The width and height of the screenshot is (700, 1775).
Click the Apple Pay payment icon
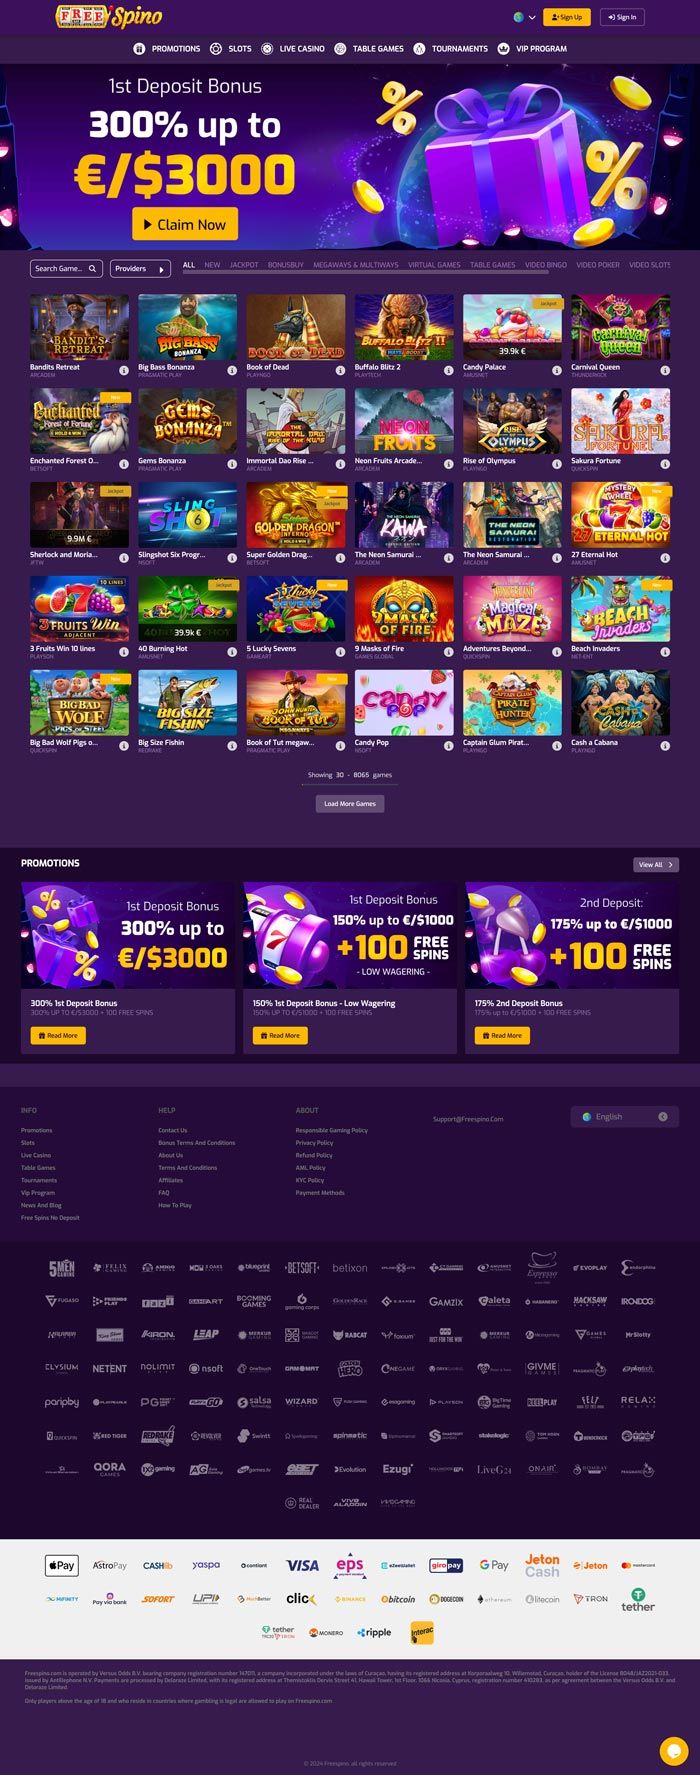(x=61, y=1566)
